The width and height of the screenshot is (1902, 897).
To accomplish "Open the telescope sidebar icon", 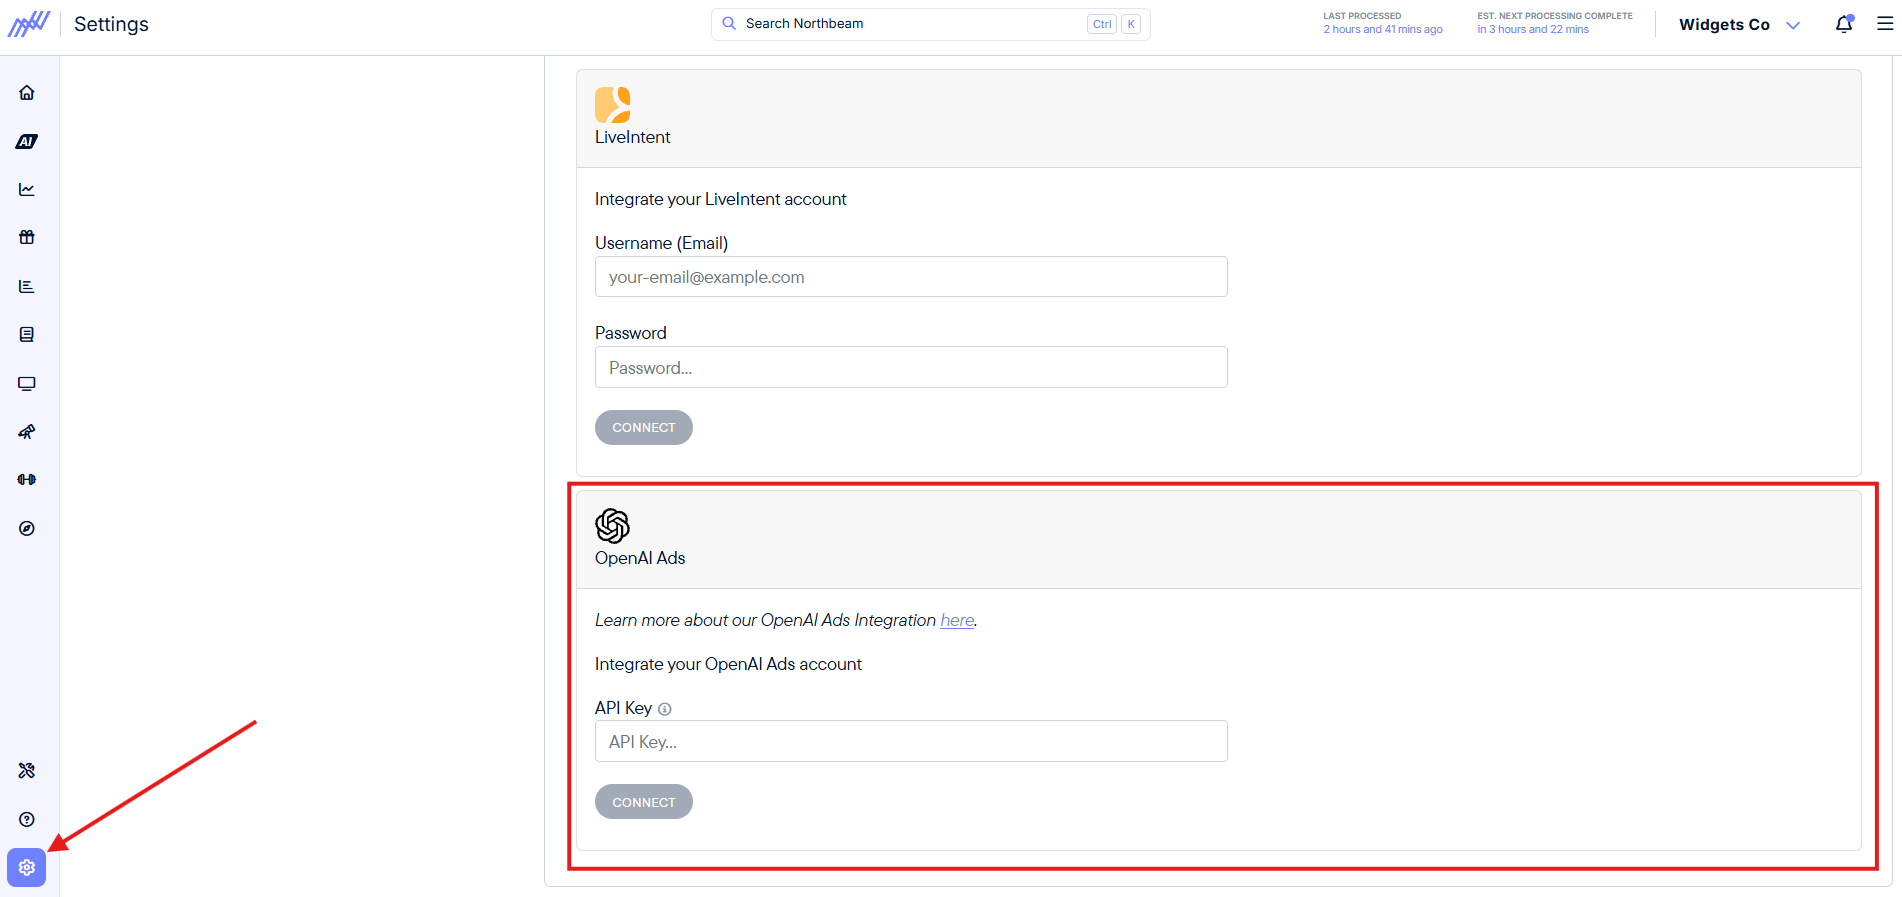I will (x=27, y=432).
